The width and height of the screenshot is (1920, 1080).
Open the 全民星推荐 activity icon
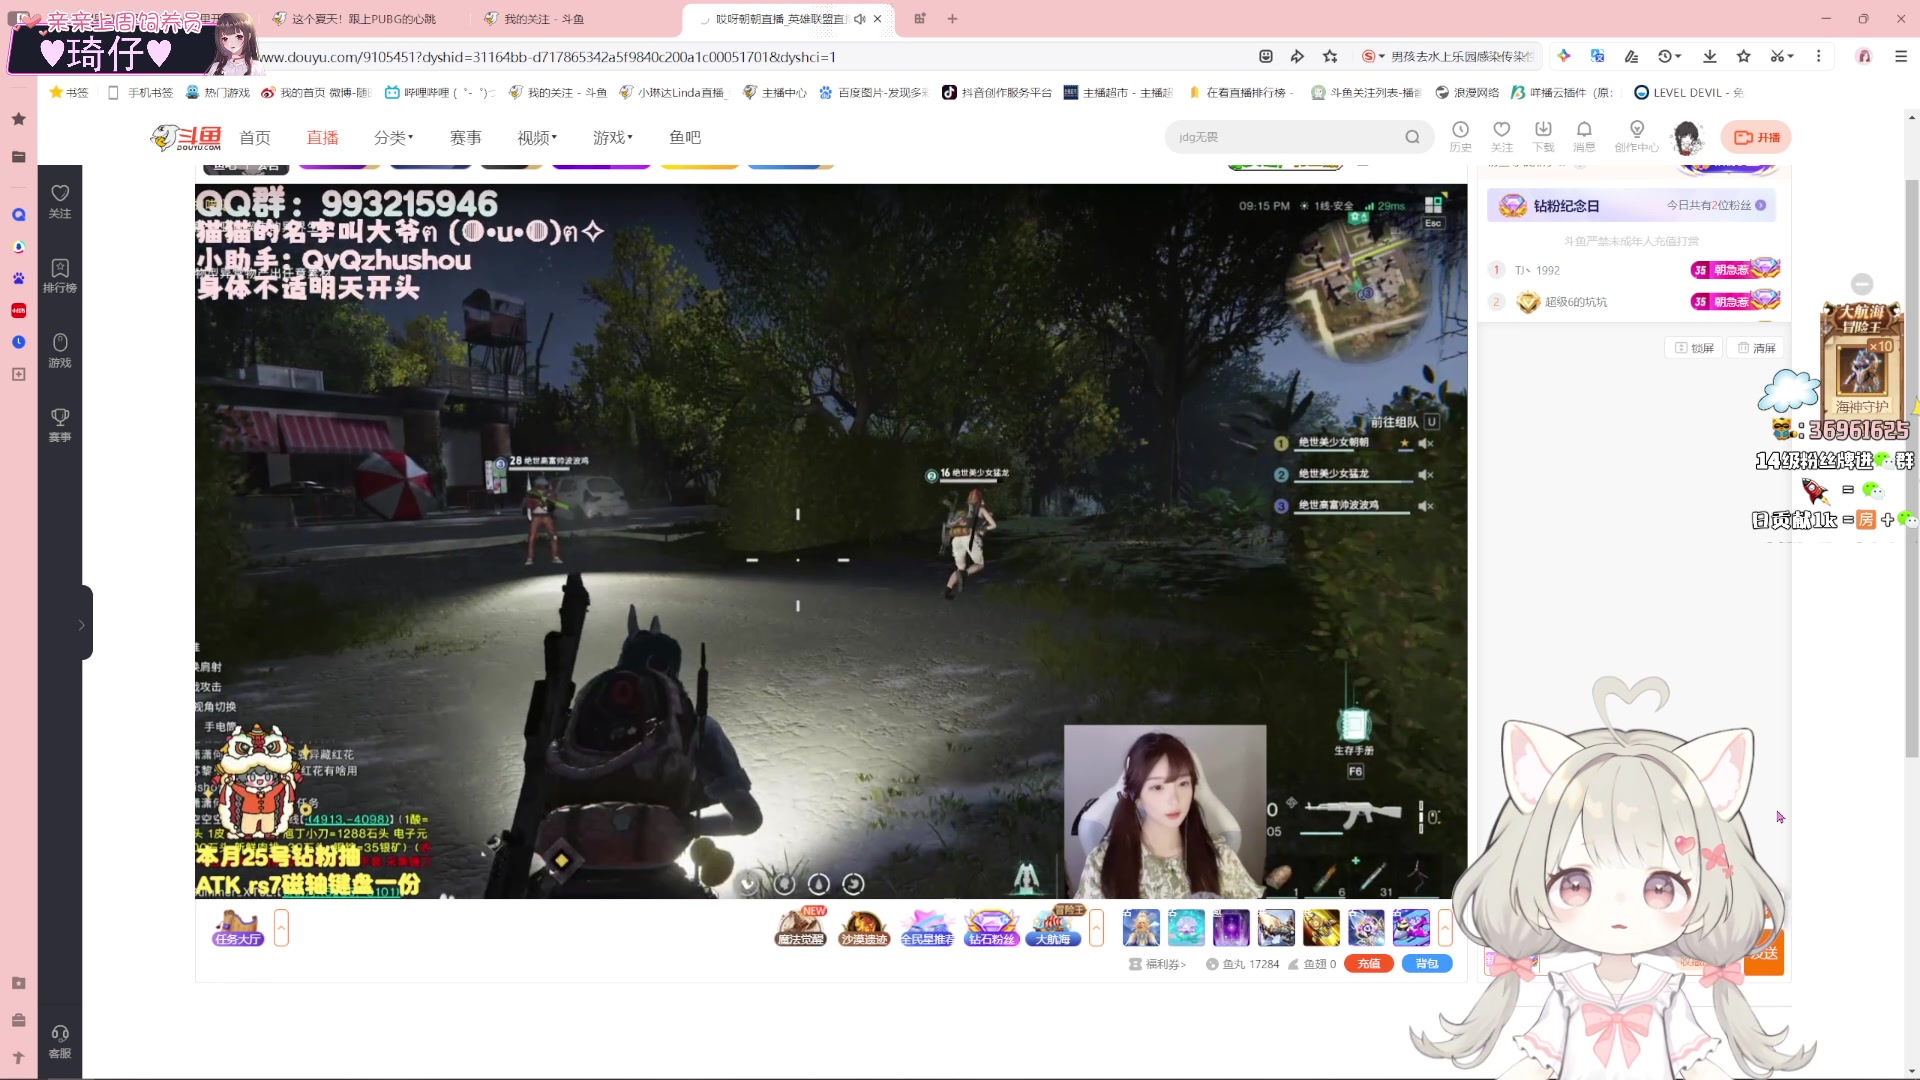[x=927, y=927]
